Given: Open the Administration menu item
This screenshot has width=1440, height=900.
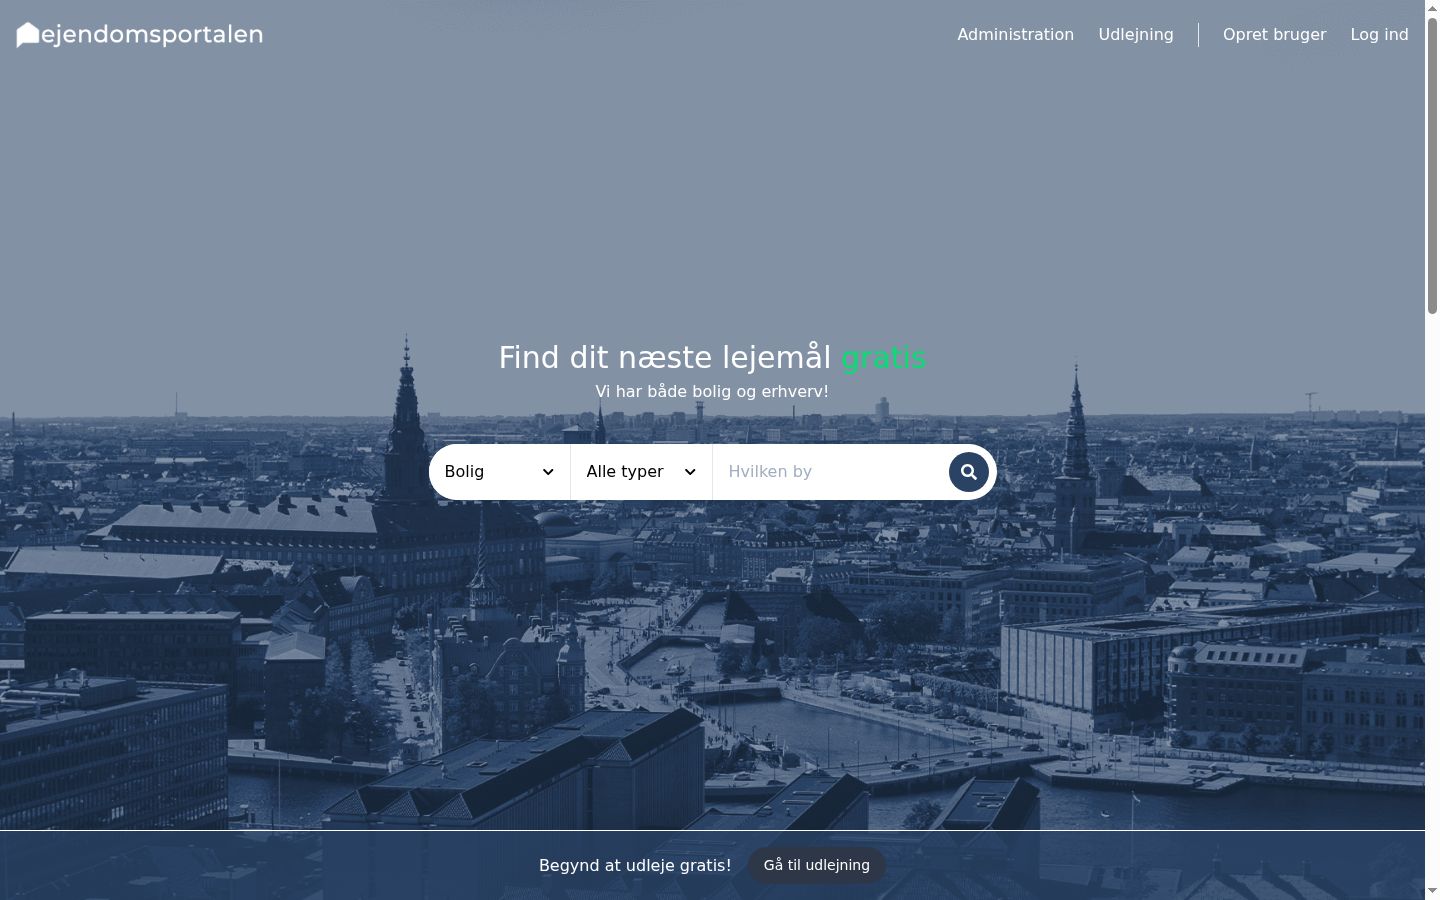Looking at the screenshot, I should tap(1015, 35).
